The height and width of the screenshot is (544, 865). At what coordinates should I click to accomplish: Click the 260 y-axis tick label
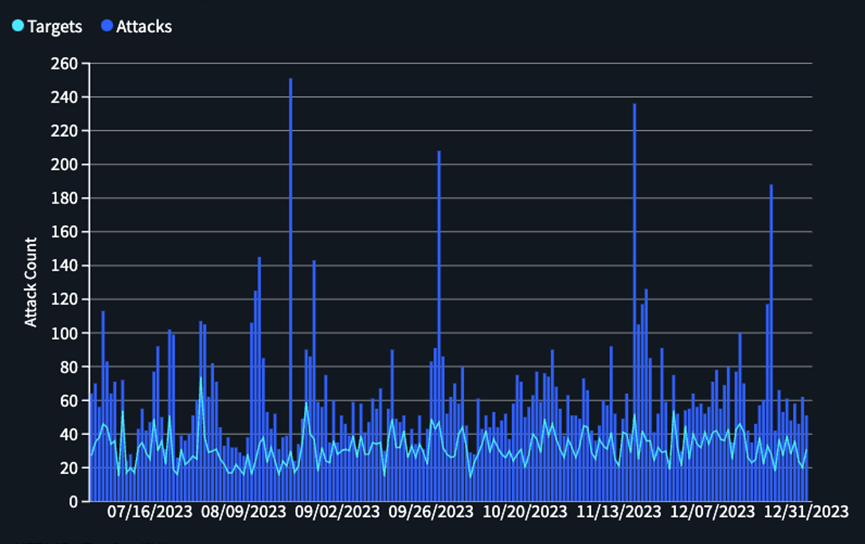point(65,64)
